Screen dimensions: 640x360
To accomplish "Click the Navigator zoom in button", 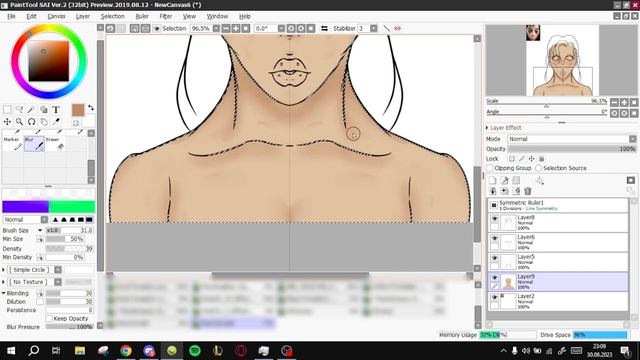I will pyautogui.click(x=624, y=102).
